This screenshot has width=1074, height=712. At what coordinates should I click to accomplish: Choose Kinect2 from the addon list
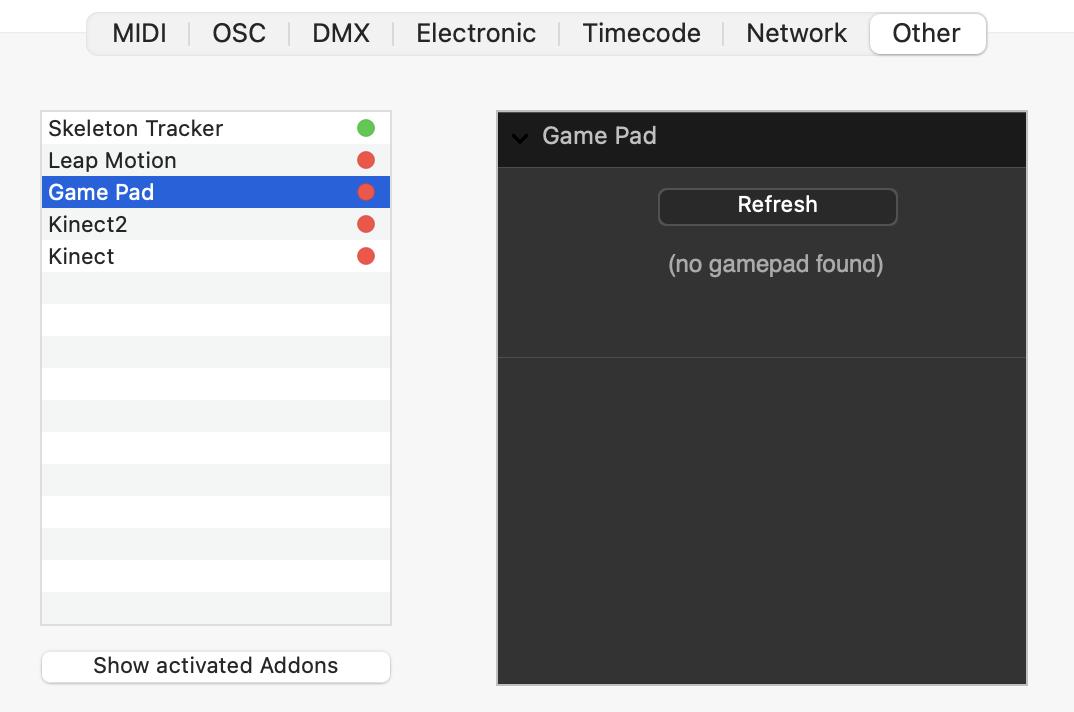click(x=88, y=224)
